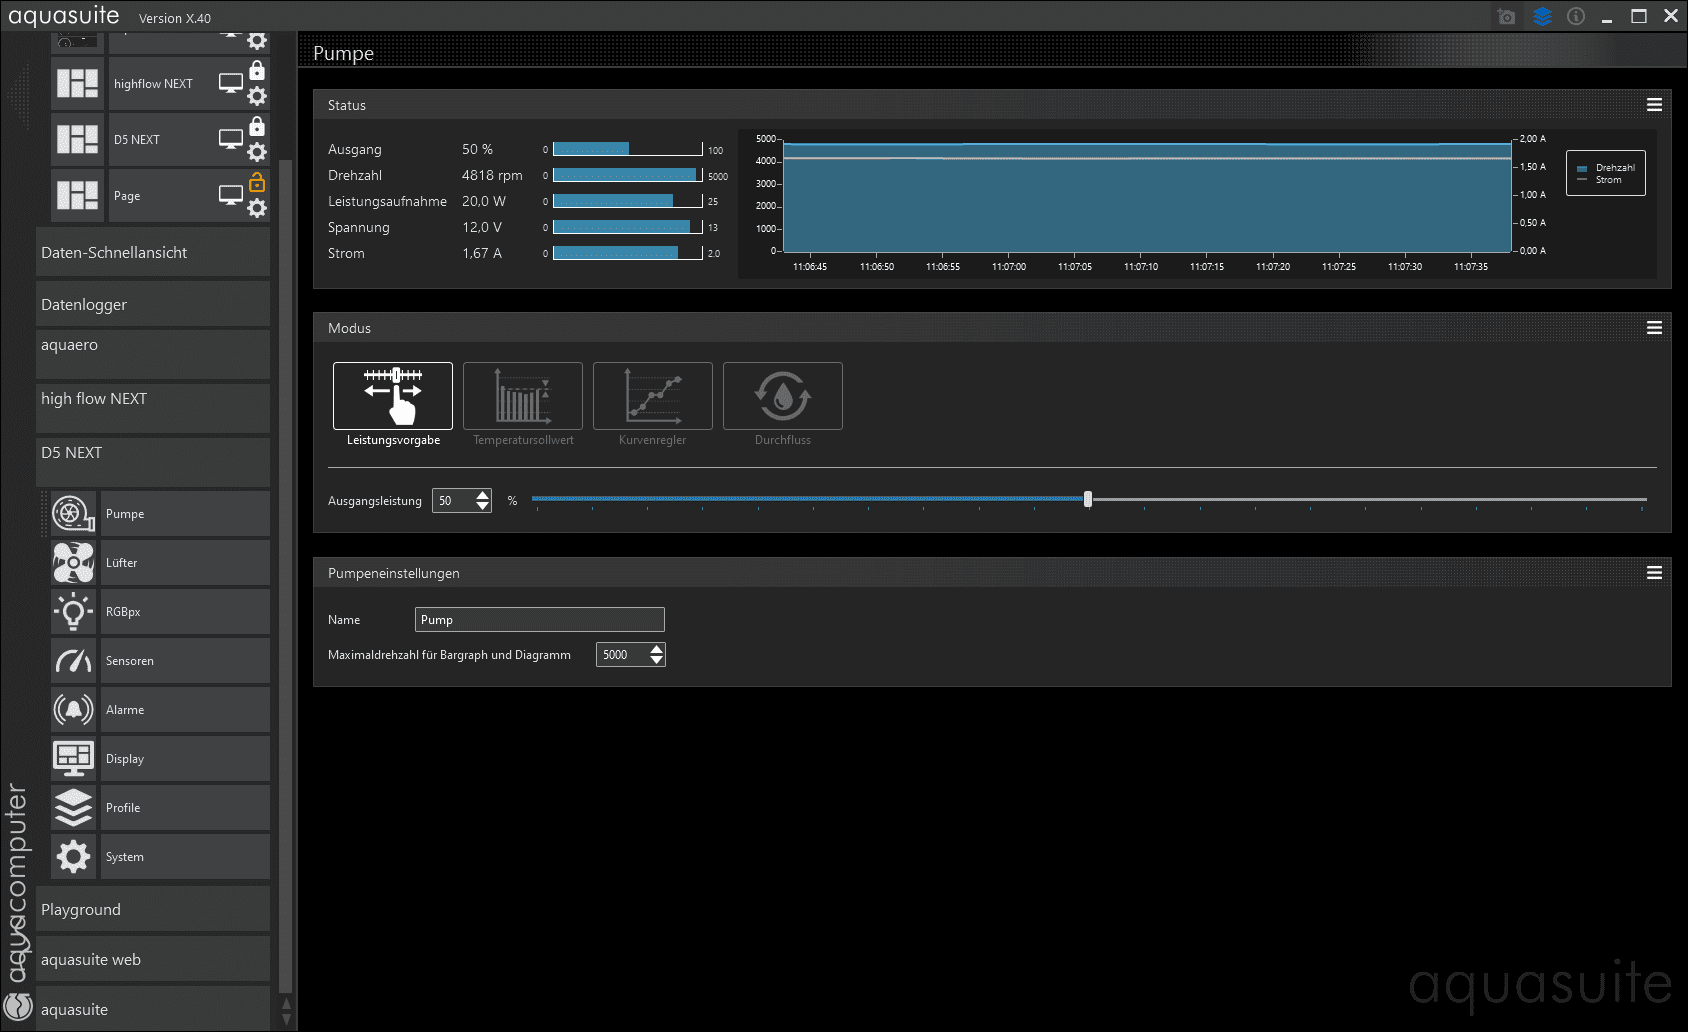Decrease Maximaldrehzahl with down arrow
Viewport: 1688px width, 1032px height.
(656, 660)
